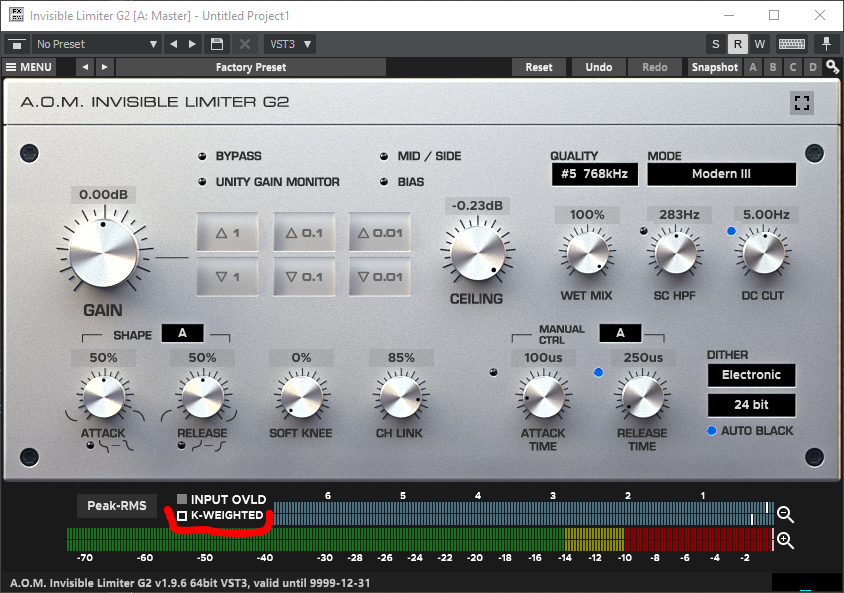Select previous factory preset arrow
The height and width of the screenshot is (593, 844).
(x=85, y=67)
